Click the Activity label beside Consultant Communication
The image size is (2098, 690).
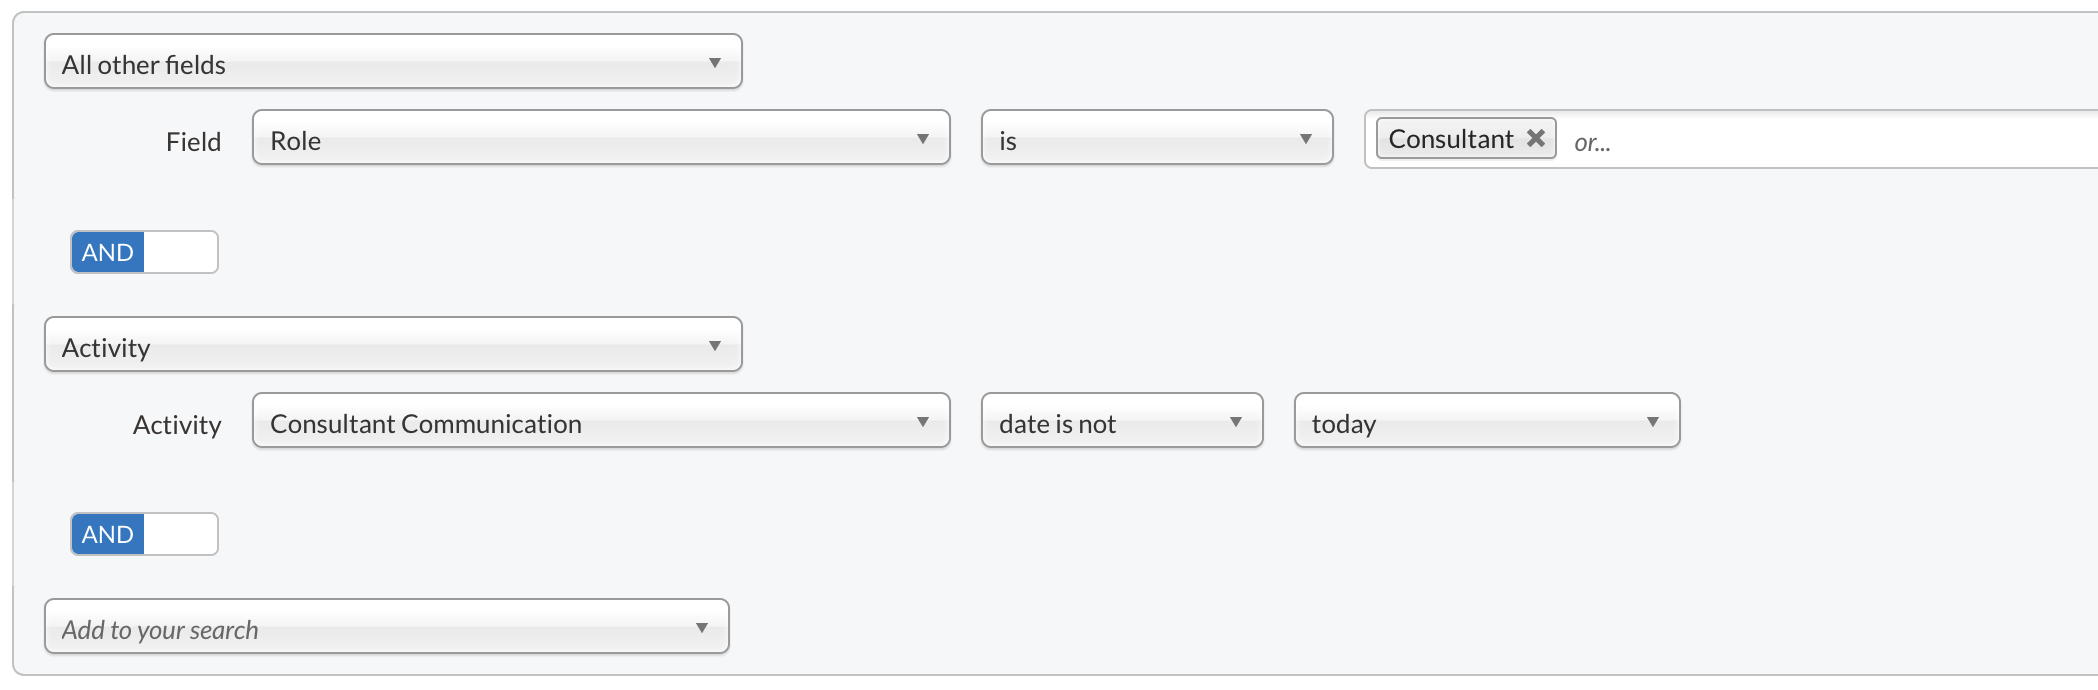pos(177,425)
